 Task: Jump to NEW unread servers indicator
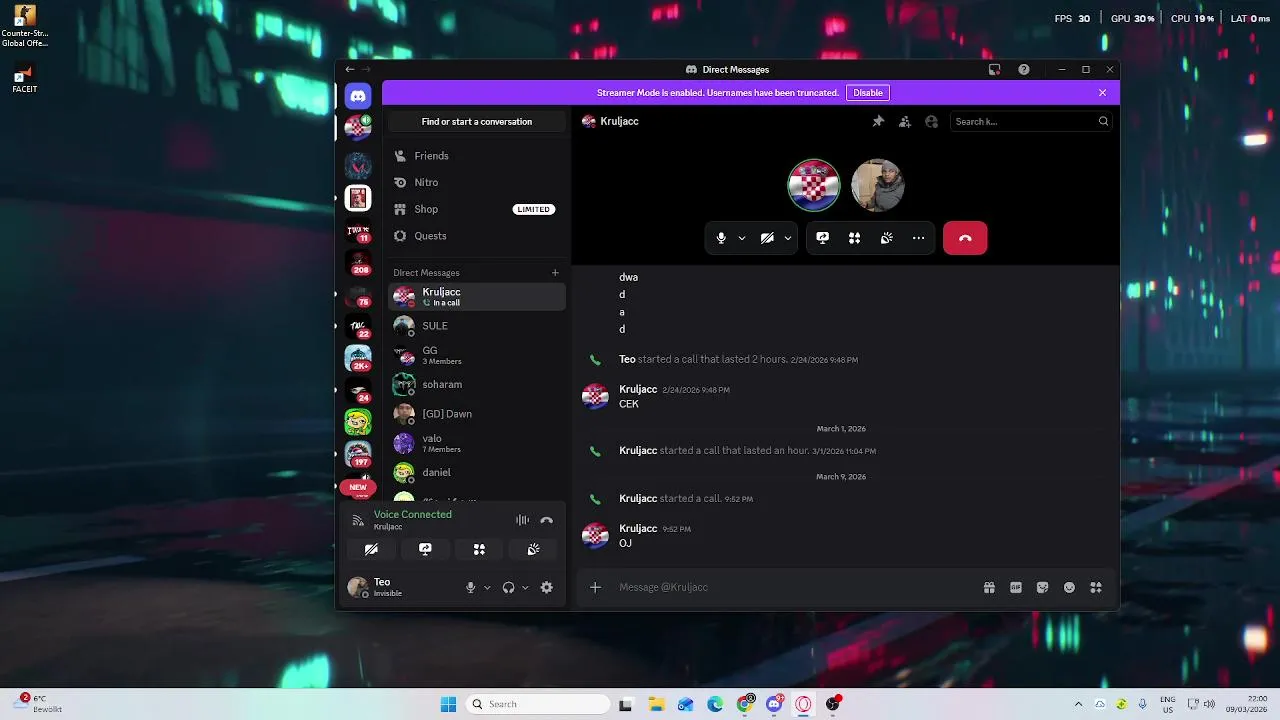(x=358, y=487)
